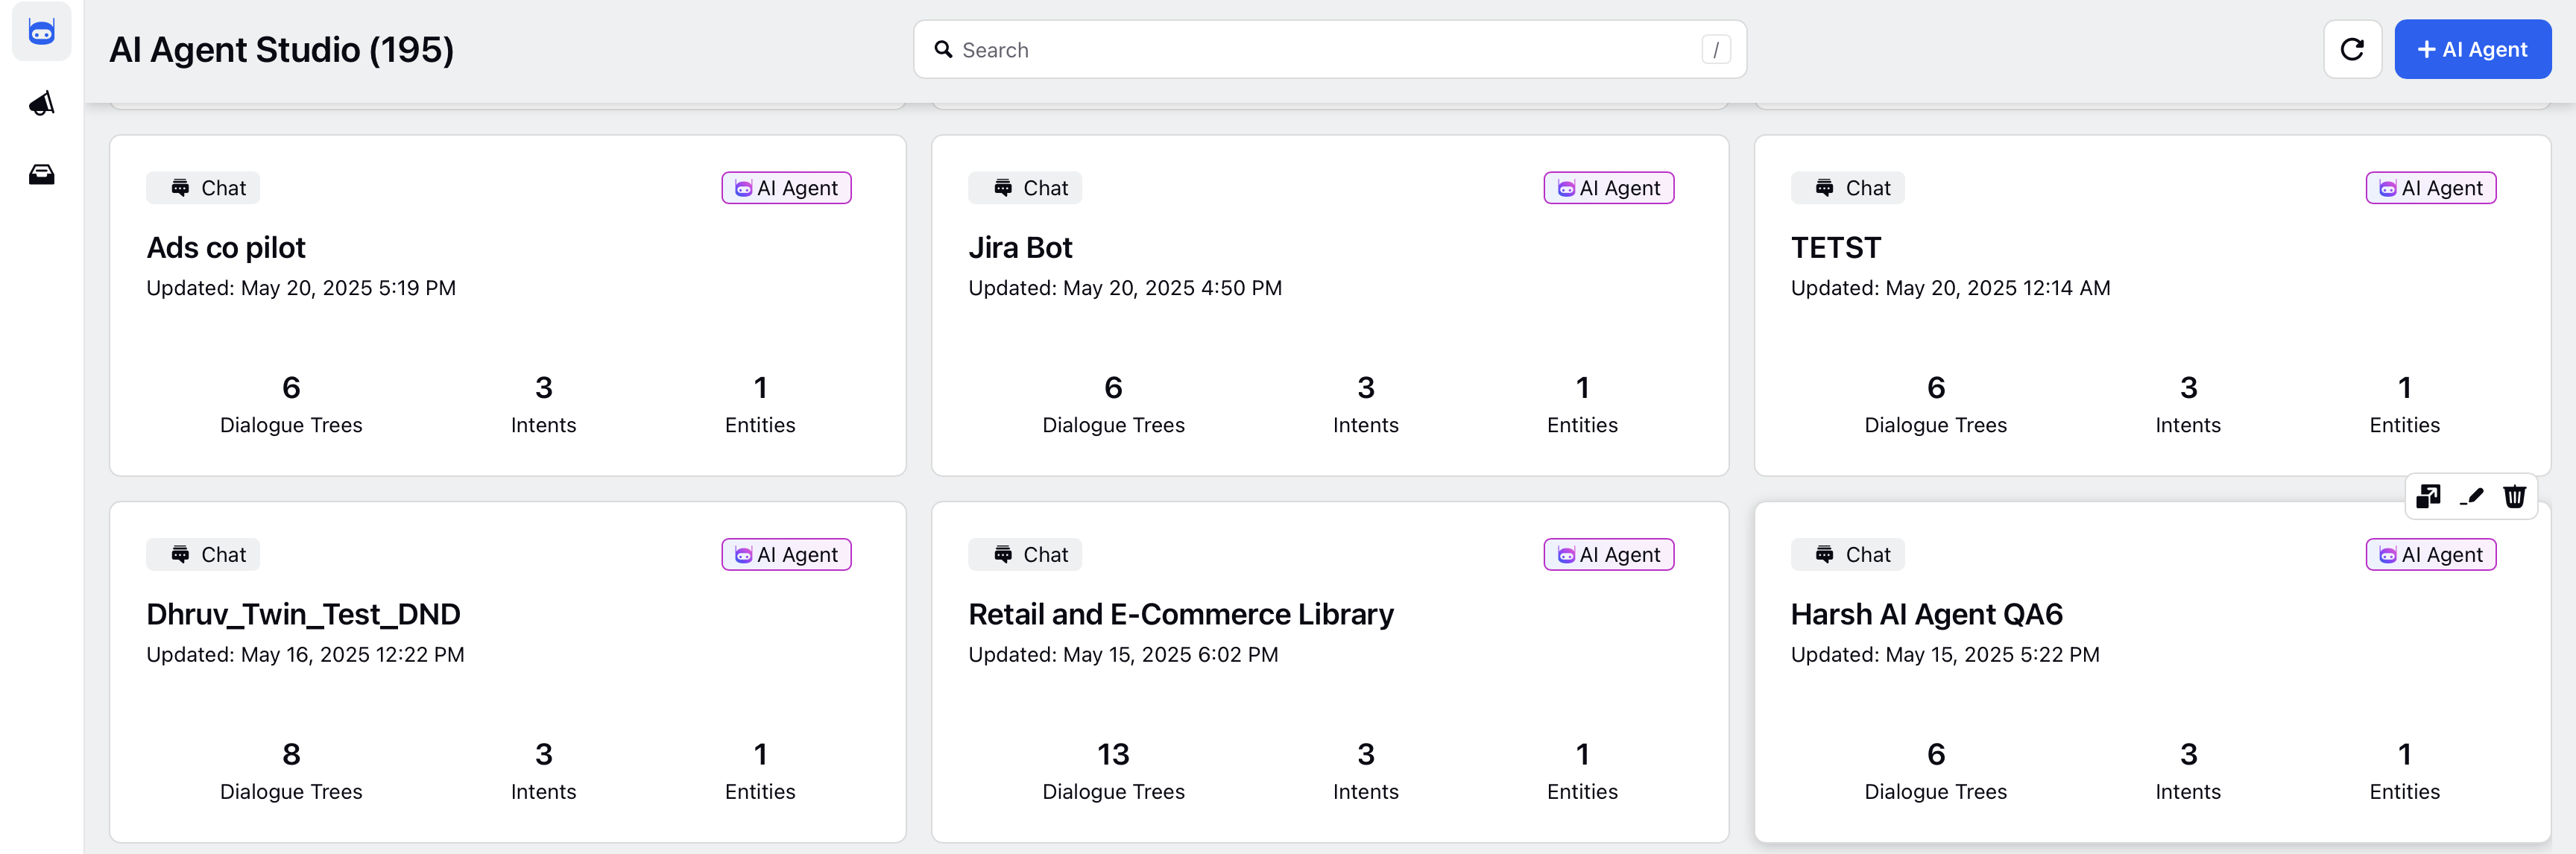Click AI Agent badge on Harsh AI Agent QA6
The height and width of the screenshot is (854, 2576).
(2430, 555)
